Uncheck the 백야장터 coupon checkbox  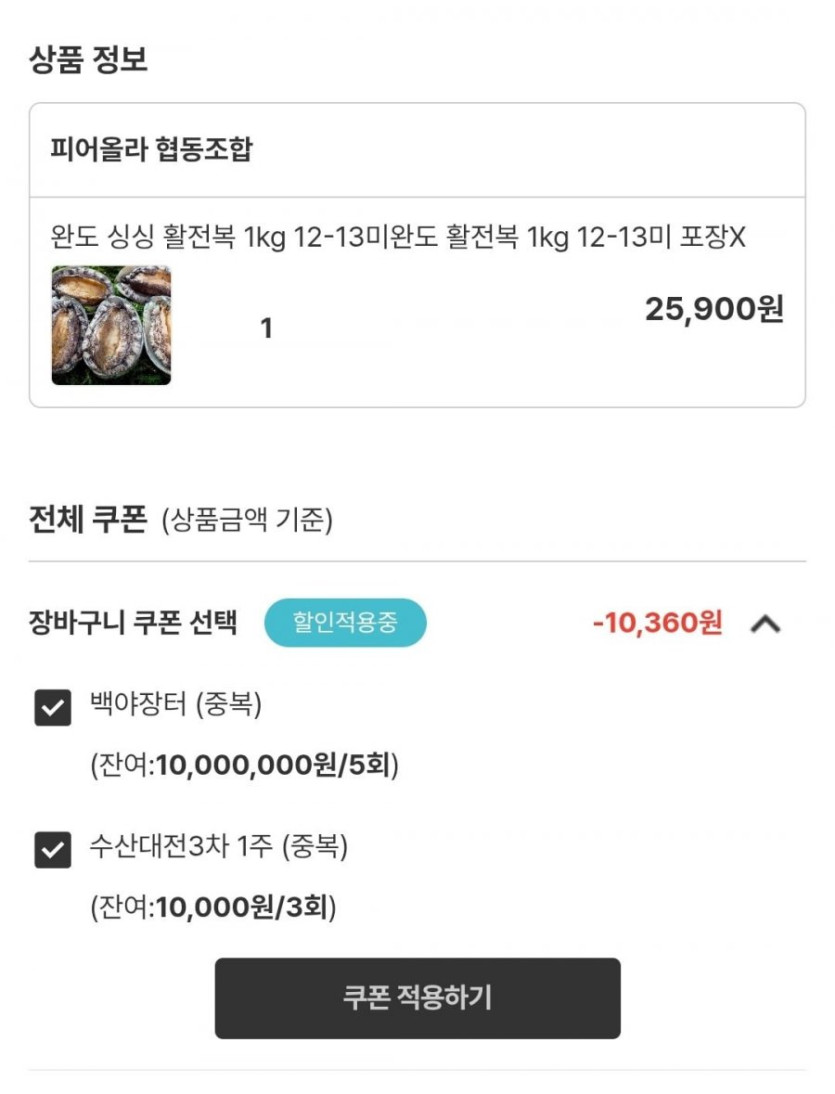[53, 708]
